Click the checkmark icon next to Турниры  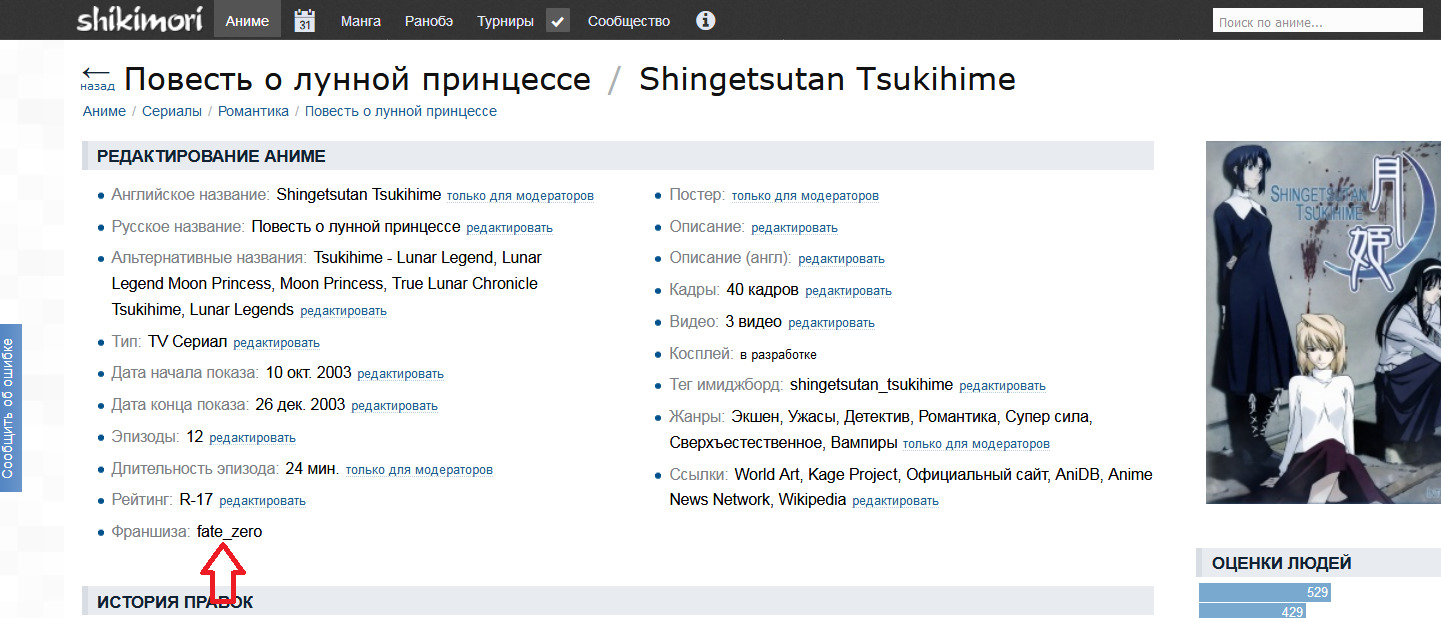(x=558, y=21)
